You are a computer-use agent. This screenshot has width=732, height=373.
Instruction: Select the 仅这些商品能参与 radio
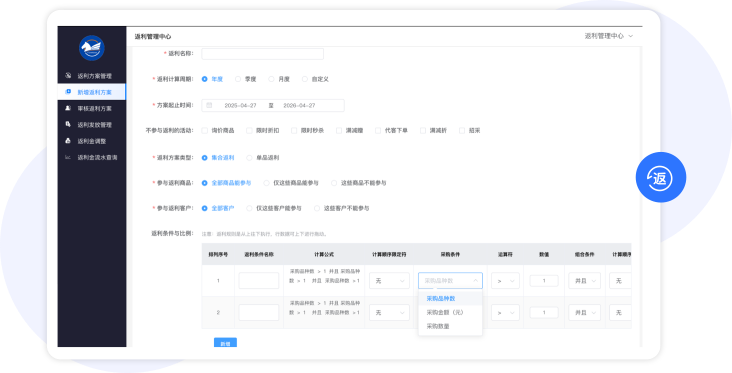tap(267, 183)
